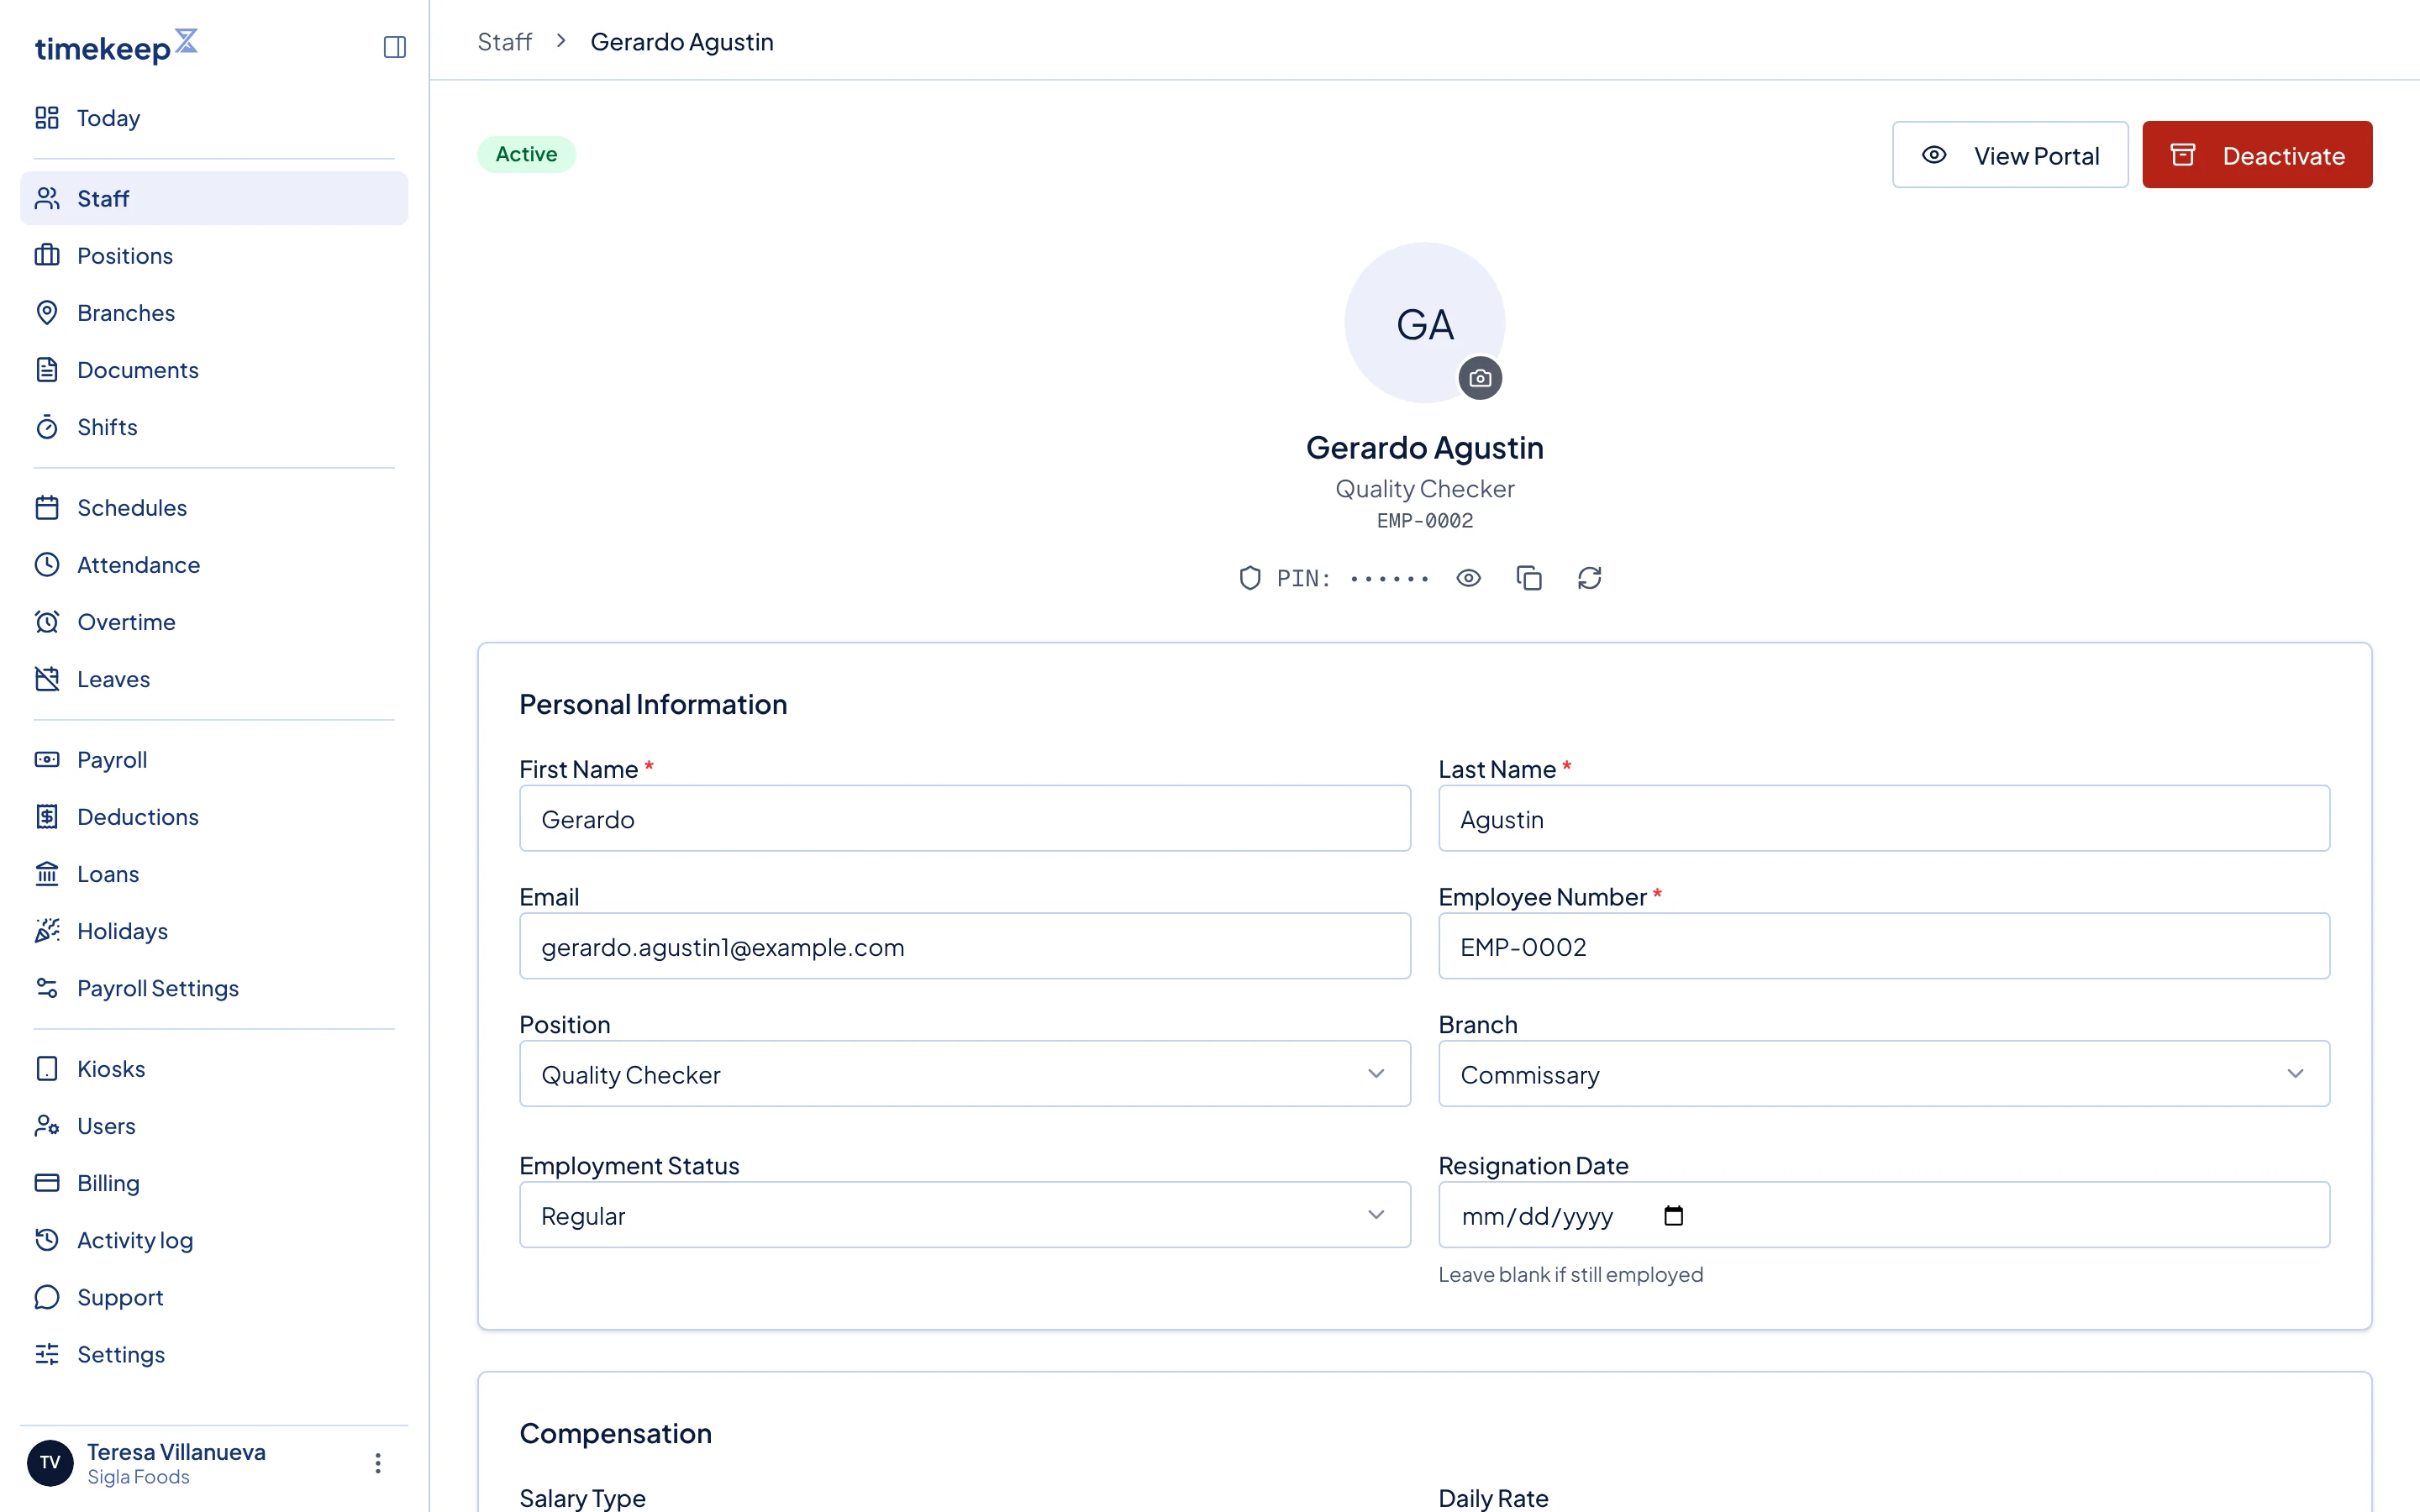Click the Holidays party icon

point(47,931)
